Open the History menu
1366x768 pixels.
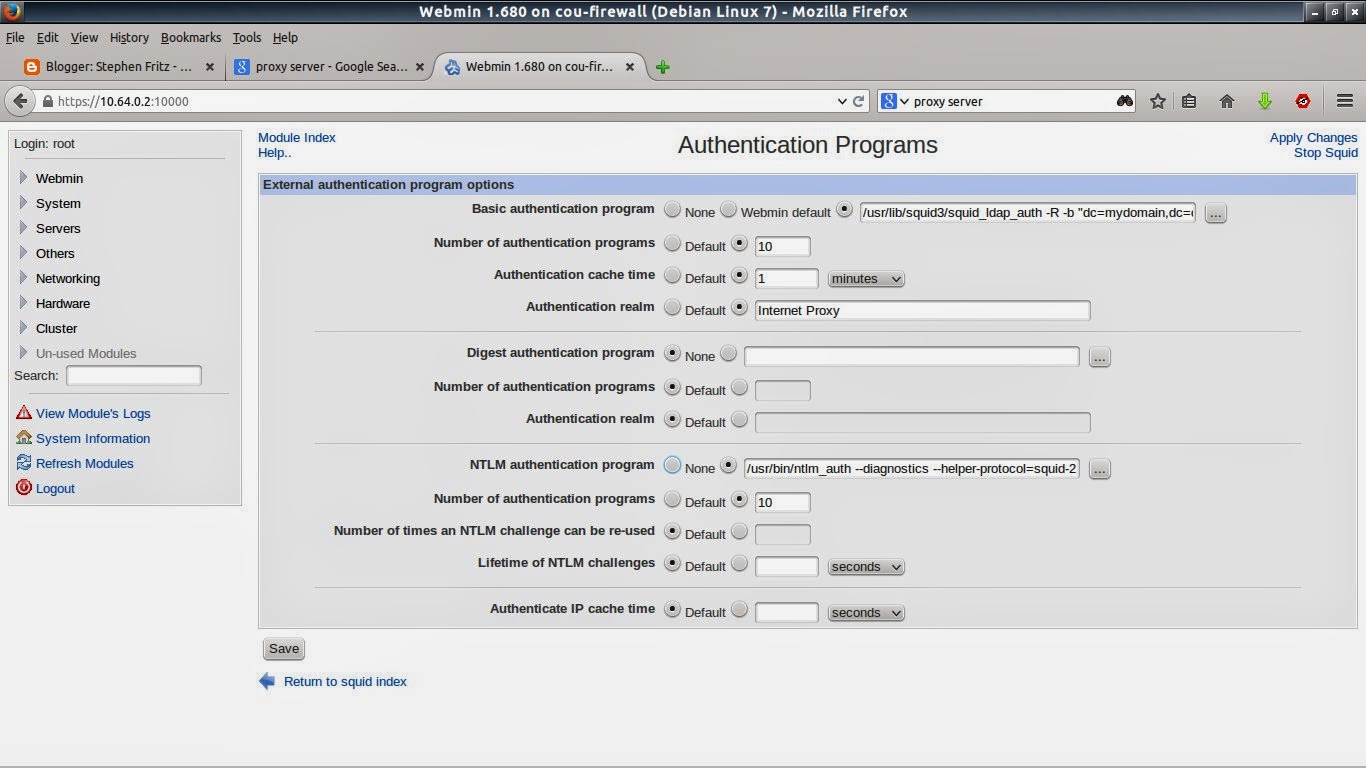pyautogui.click(x=129, y=37)
